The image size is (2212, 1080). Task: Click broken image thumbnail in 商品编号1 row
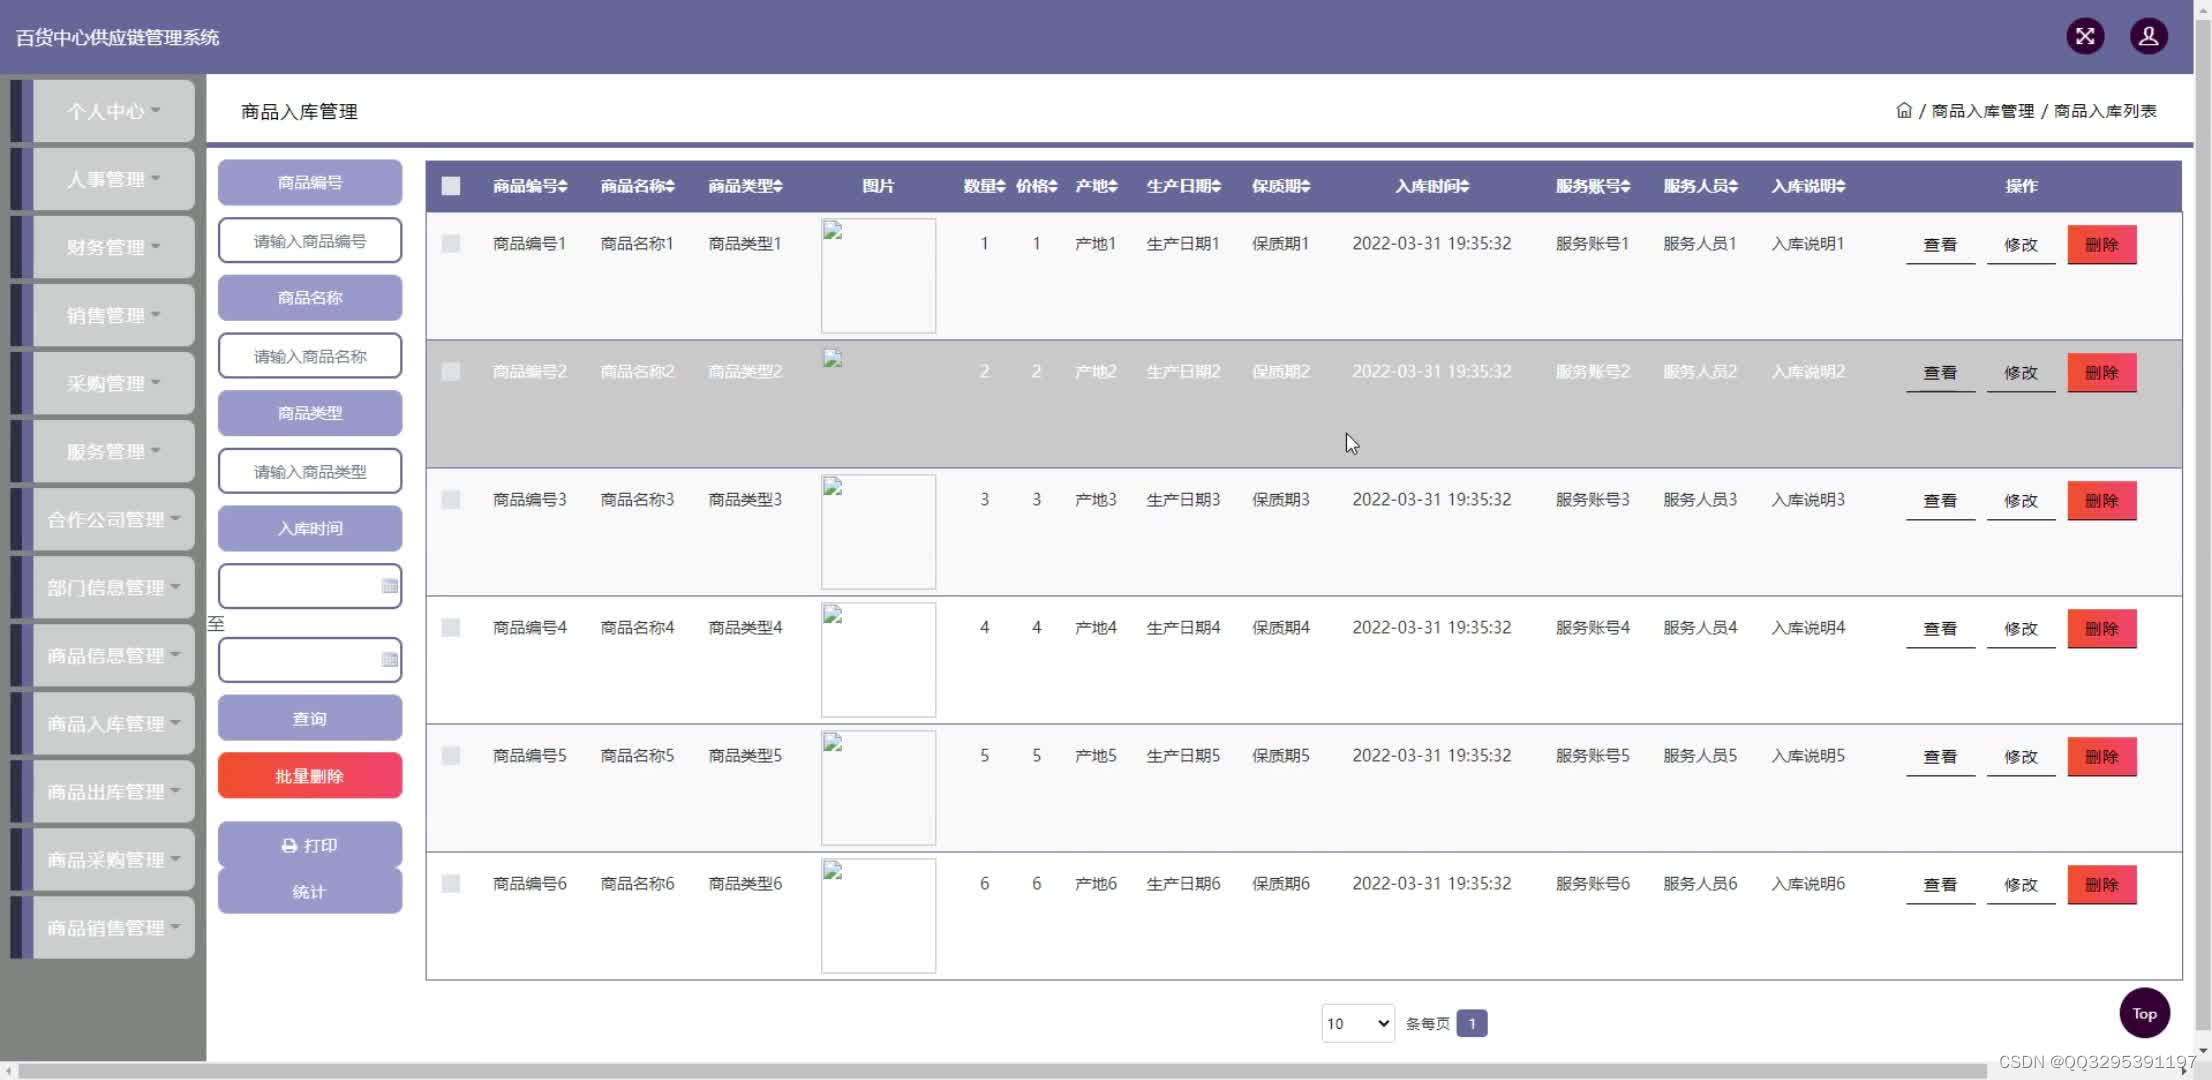[878, 275]
